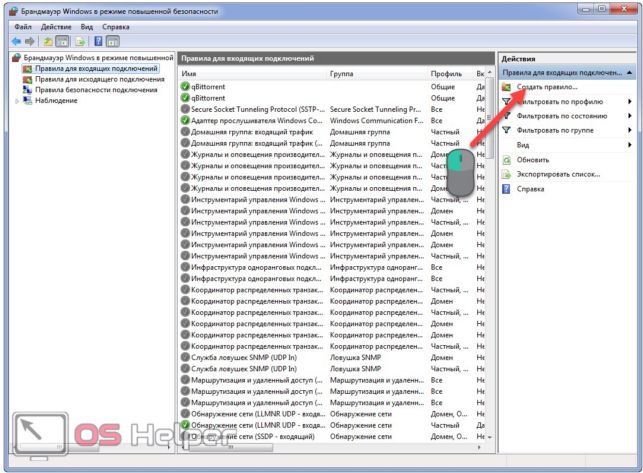Click the firewall root node icon in tree

point(16,57)
